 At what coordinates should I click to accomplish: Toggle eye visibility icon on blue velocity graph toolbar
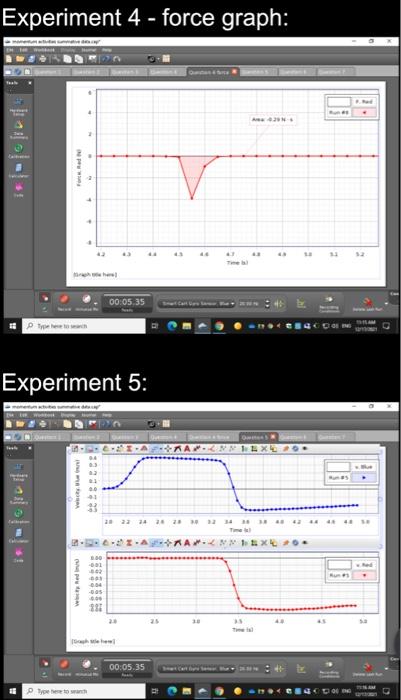pyautogui.click(x=305, y=449)
